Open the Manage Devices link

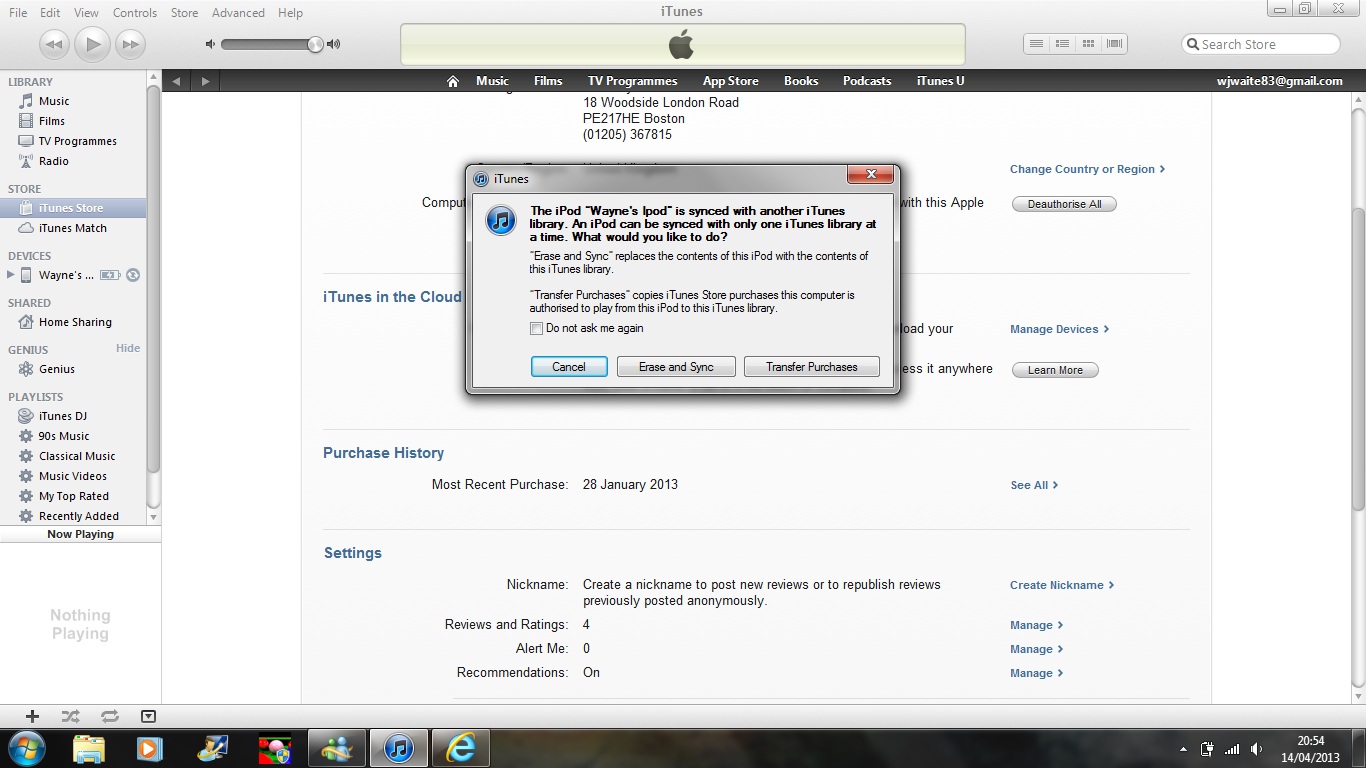[x=1059, y=329]
